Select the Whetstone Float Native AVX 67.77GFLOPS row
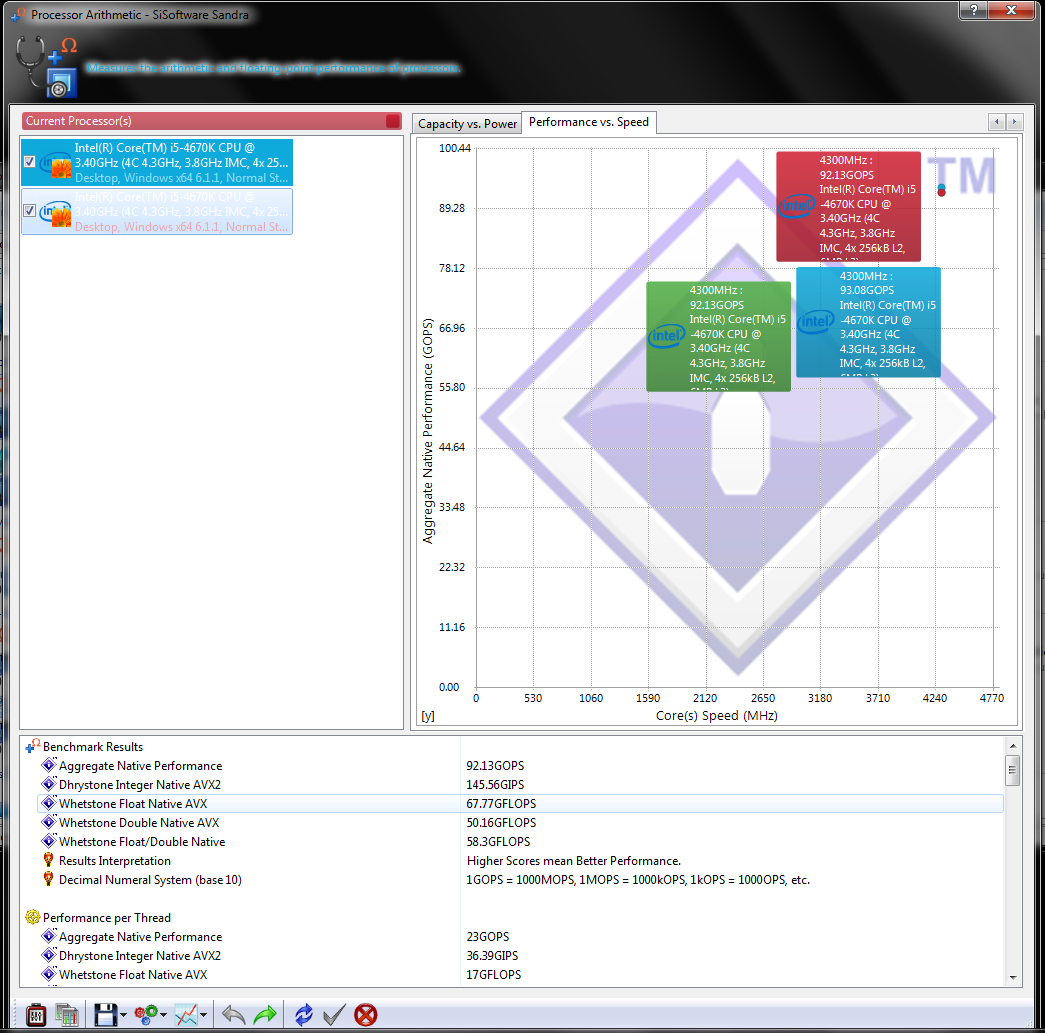This screenshot has height=1033, width=1045. (520, 804)
